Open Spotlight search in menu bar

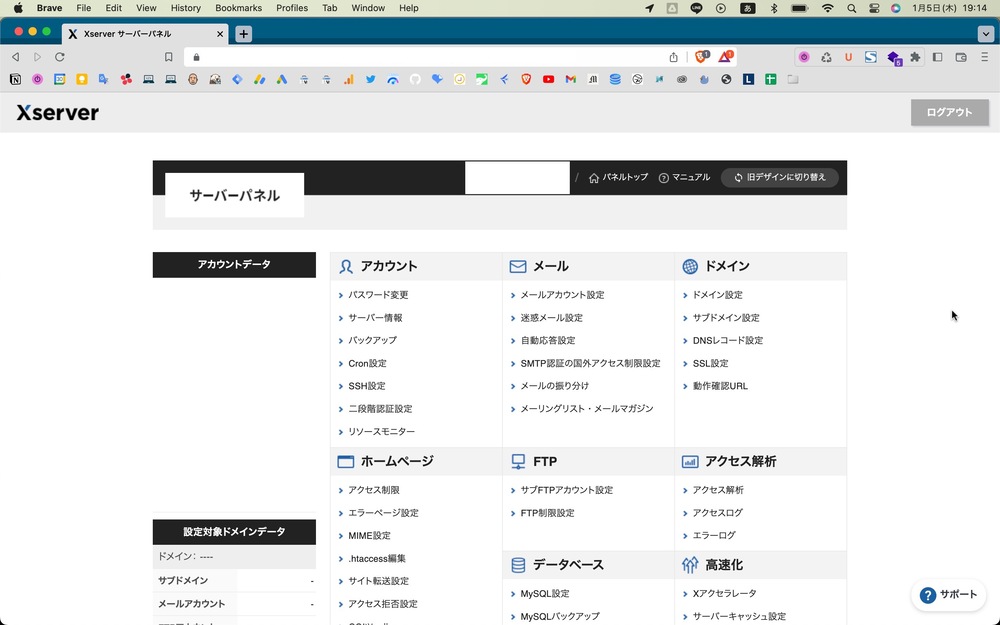tap(851, 8)
